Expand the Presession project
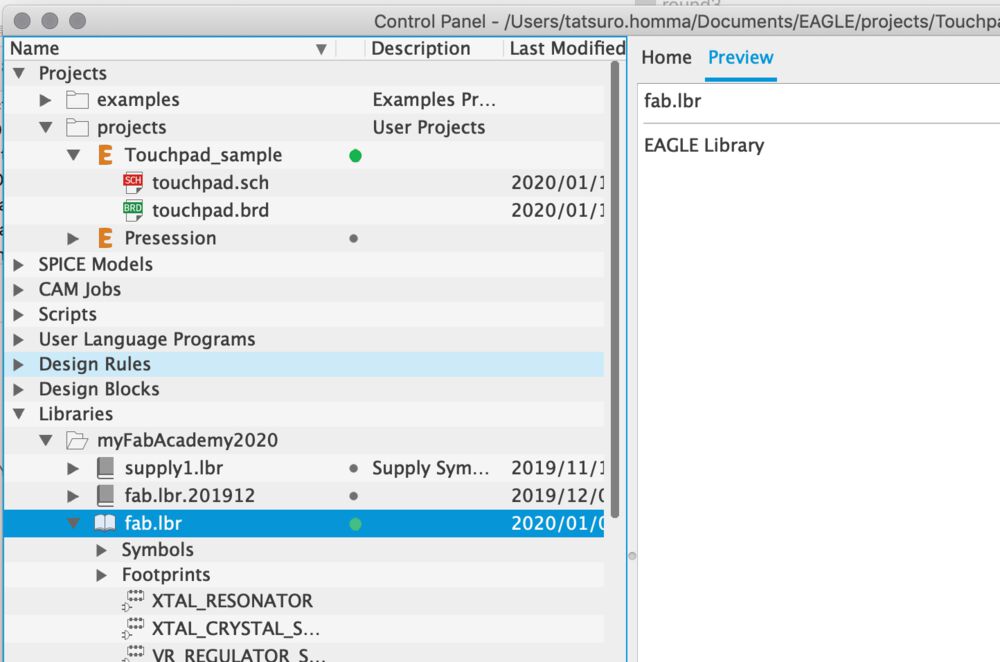This screenshot has height=662, width=1000. (73, 239)
